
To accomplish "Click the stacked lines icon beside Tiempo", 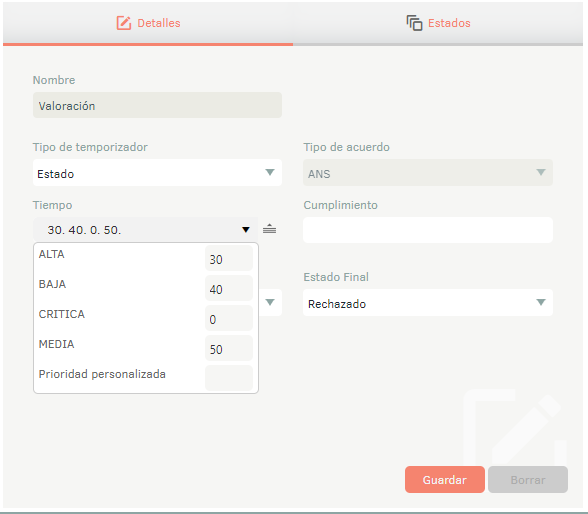I will point(269,229).
